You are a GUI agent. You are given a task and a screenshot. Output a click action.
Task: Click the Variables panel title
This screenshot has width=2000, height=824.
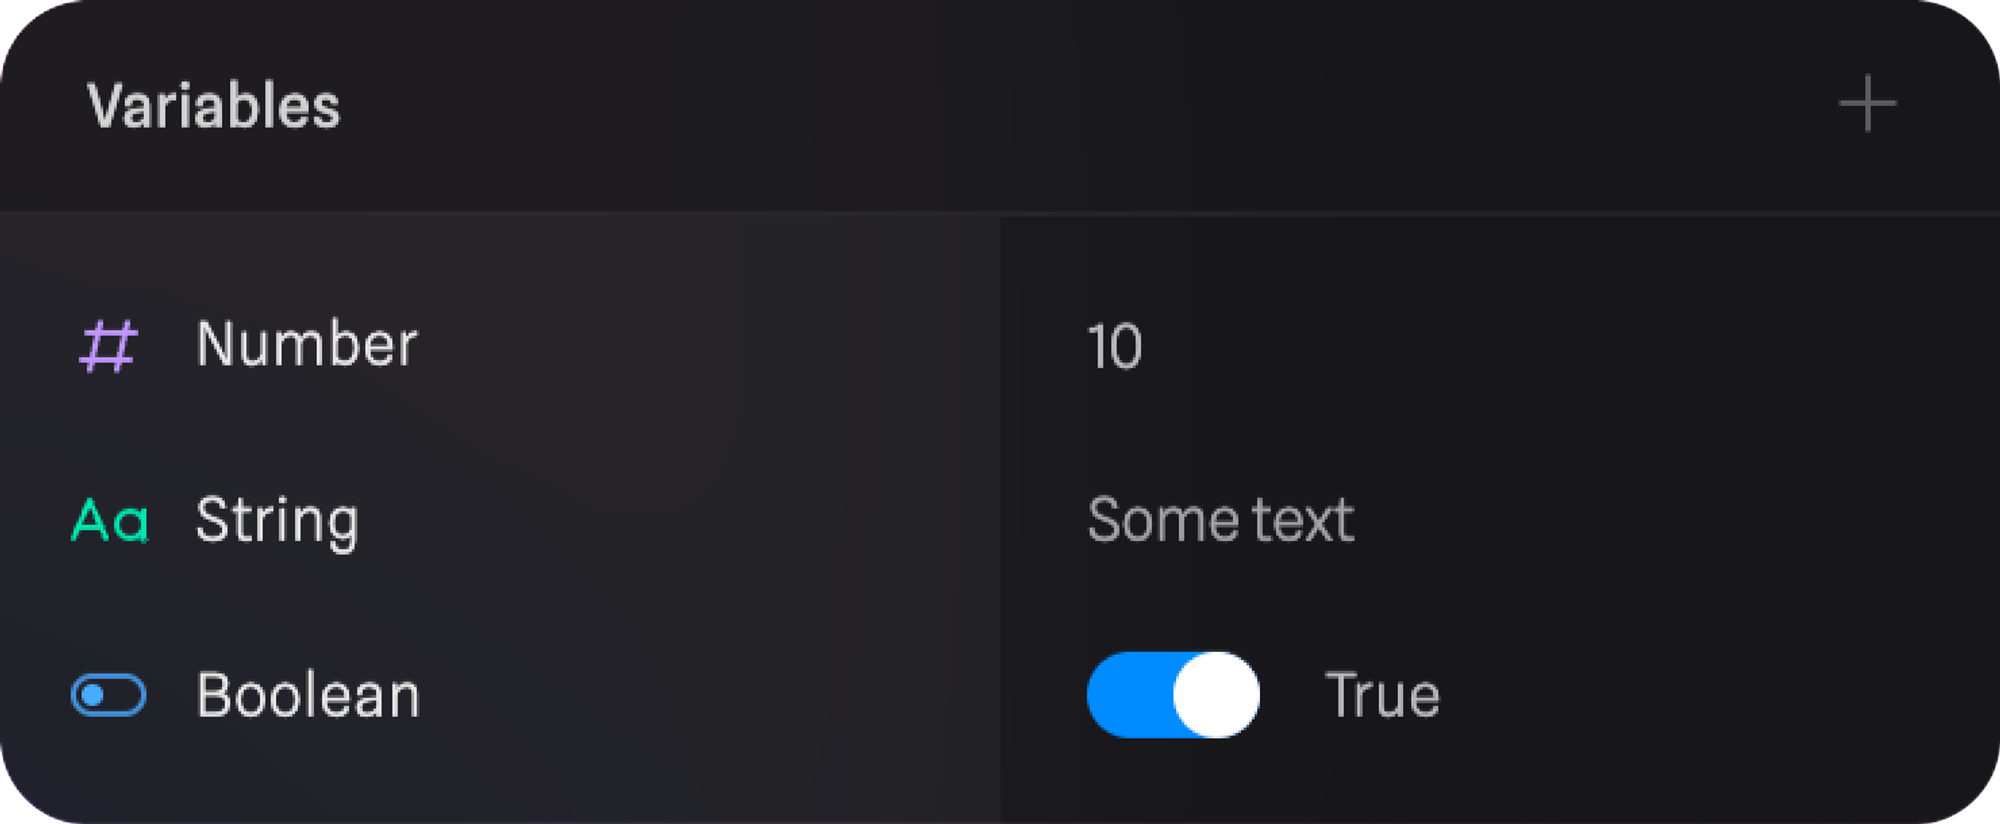click(x=214, y=106)
